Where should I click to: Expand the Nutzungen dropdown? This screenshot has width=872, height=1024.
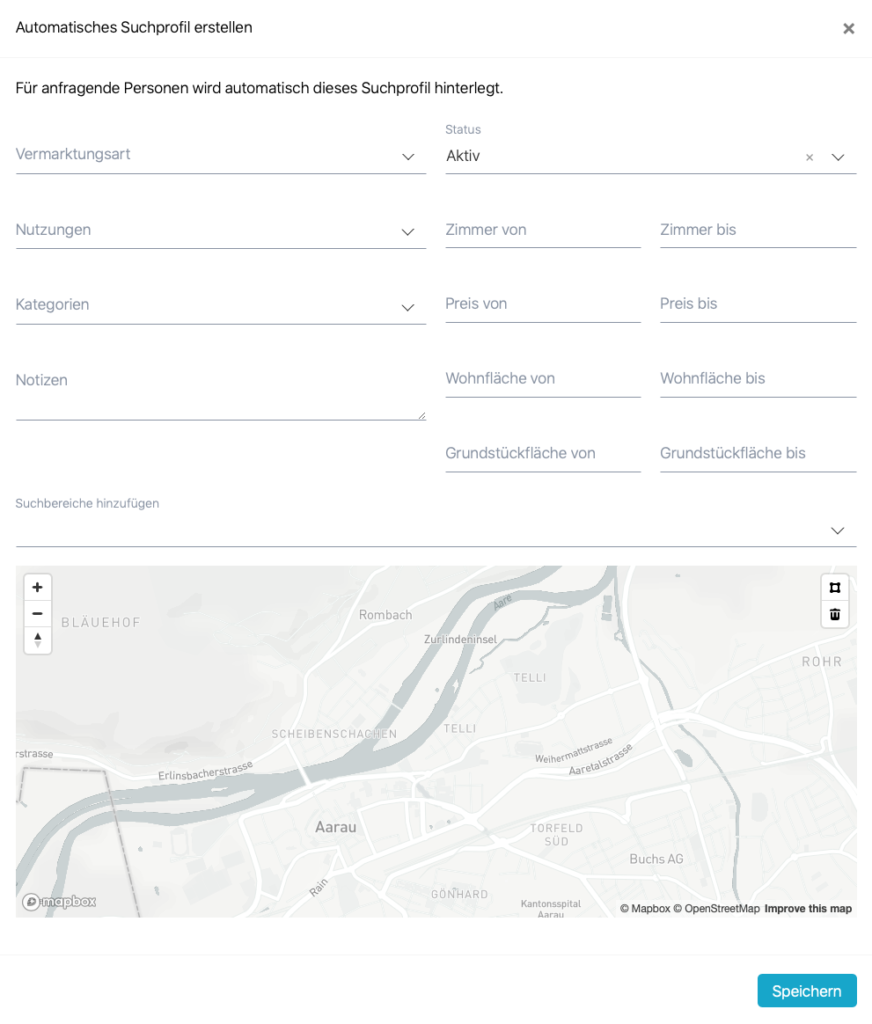click(220, 230)
